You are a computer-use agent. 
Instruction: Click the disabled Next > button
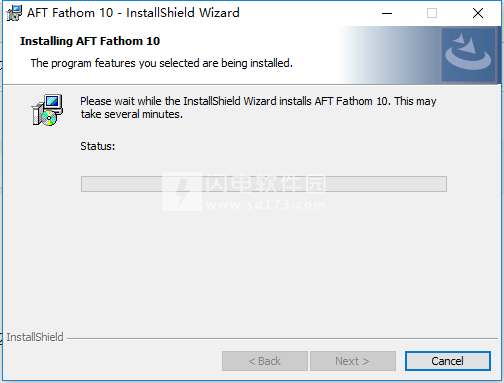pyautogui.click(x=353, y=361)
